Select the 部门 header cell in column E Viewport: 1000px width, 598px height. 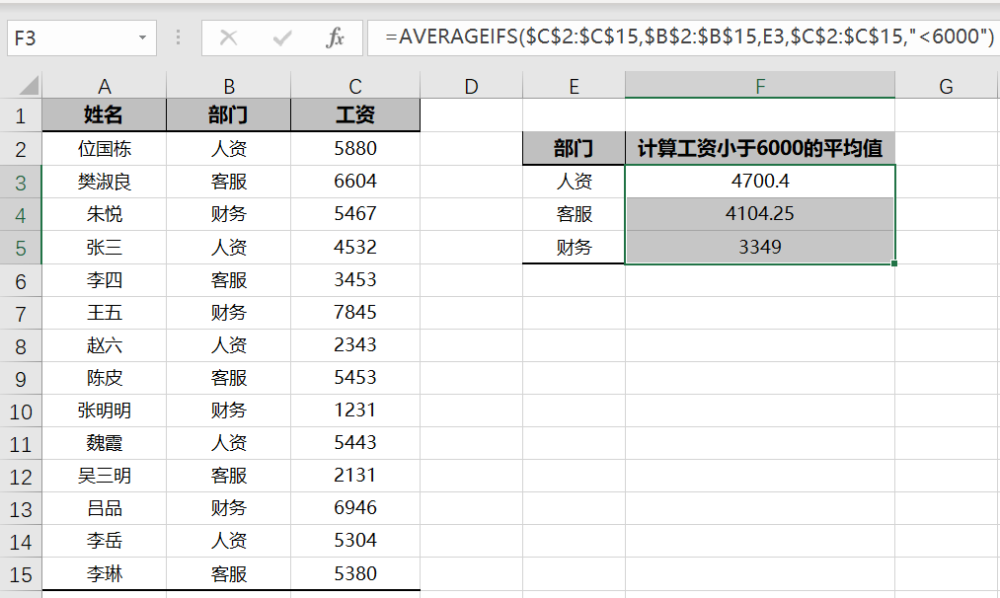click(574, 148)
